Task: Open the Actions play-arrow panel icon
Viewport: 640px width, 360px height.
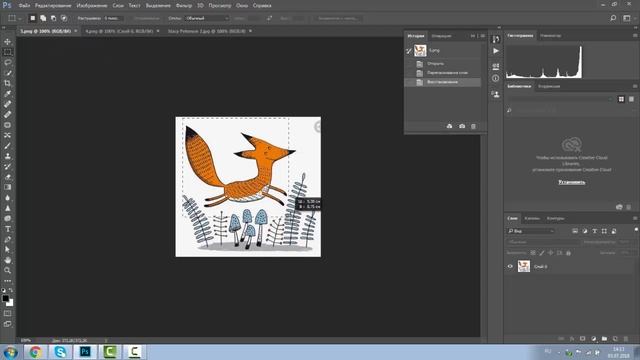Action: pos(496,51)
